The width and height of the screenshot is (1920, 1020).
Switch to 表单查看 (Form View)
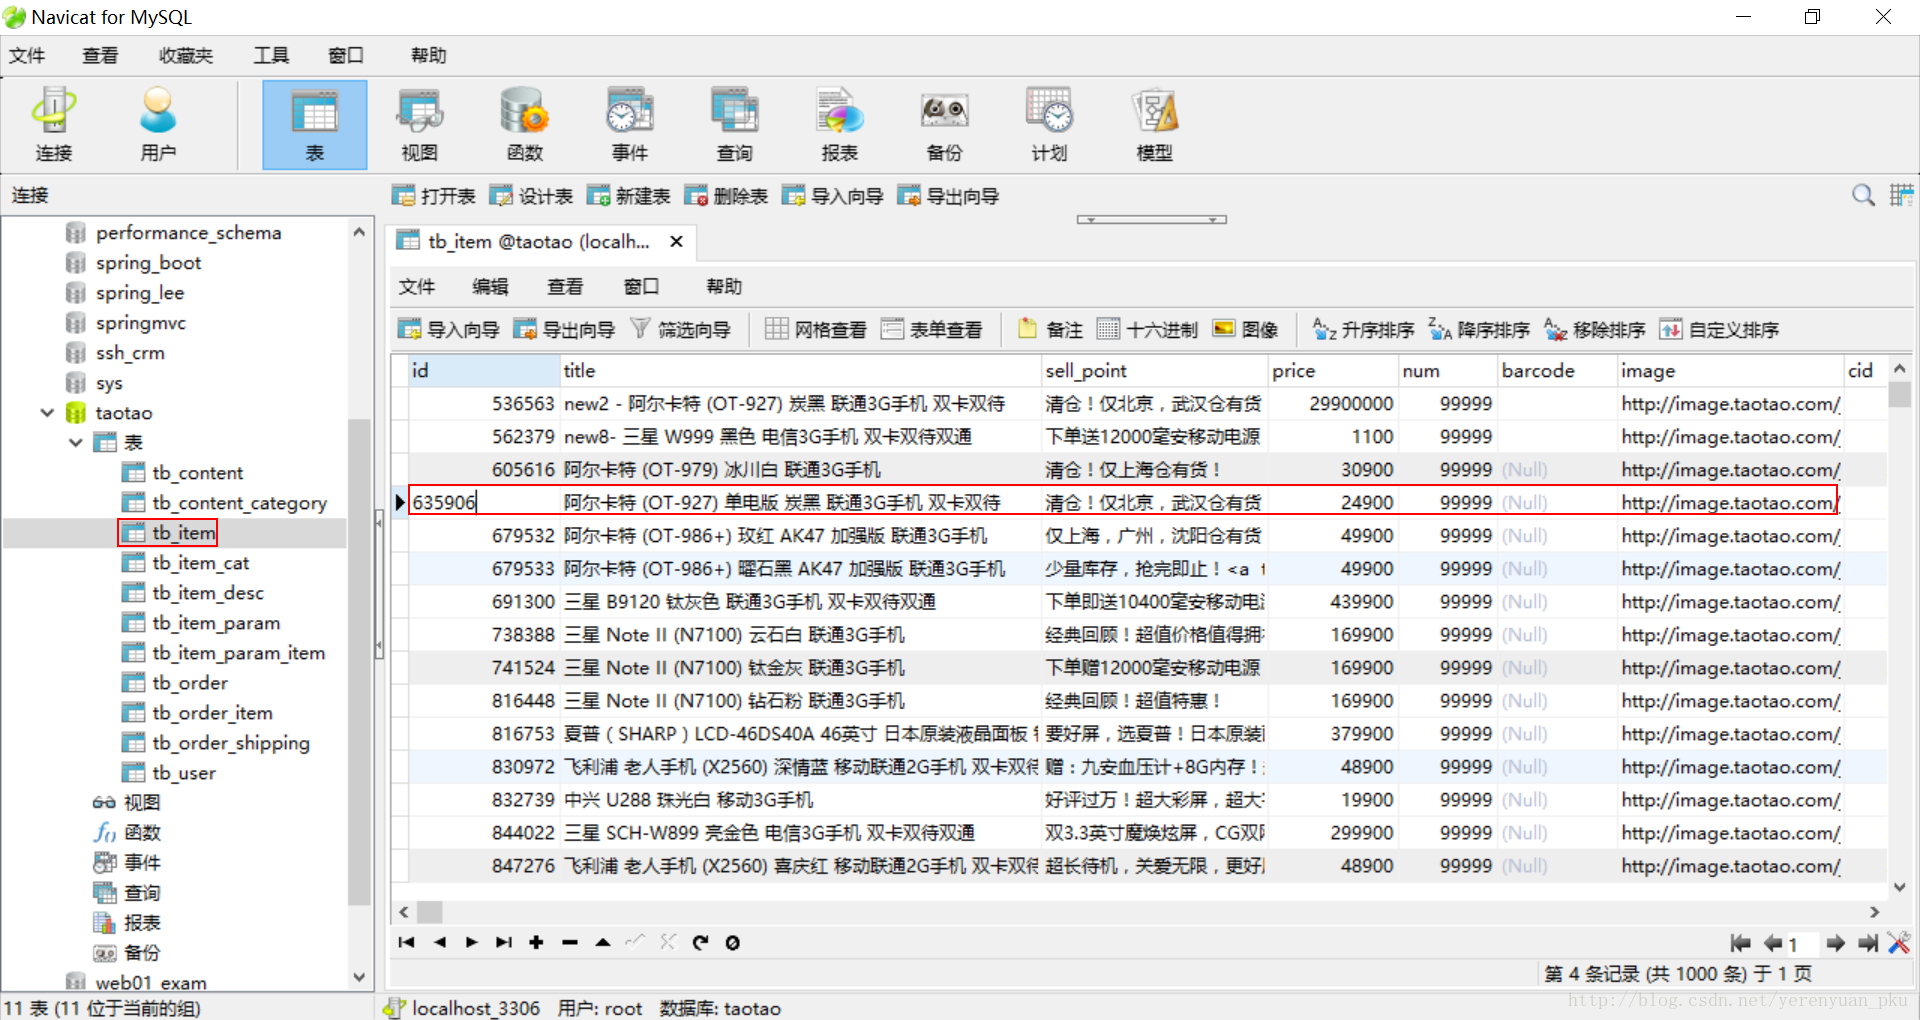tap(932, 329)
